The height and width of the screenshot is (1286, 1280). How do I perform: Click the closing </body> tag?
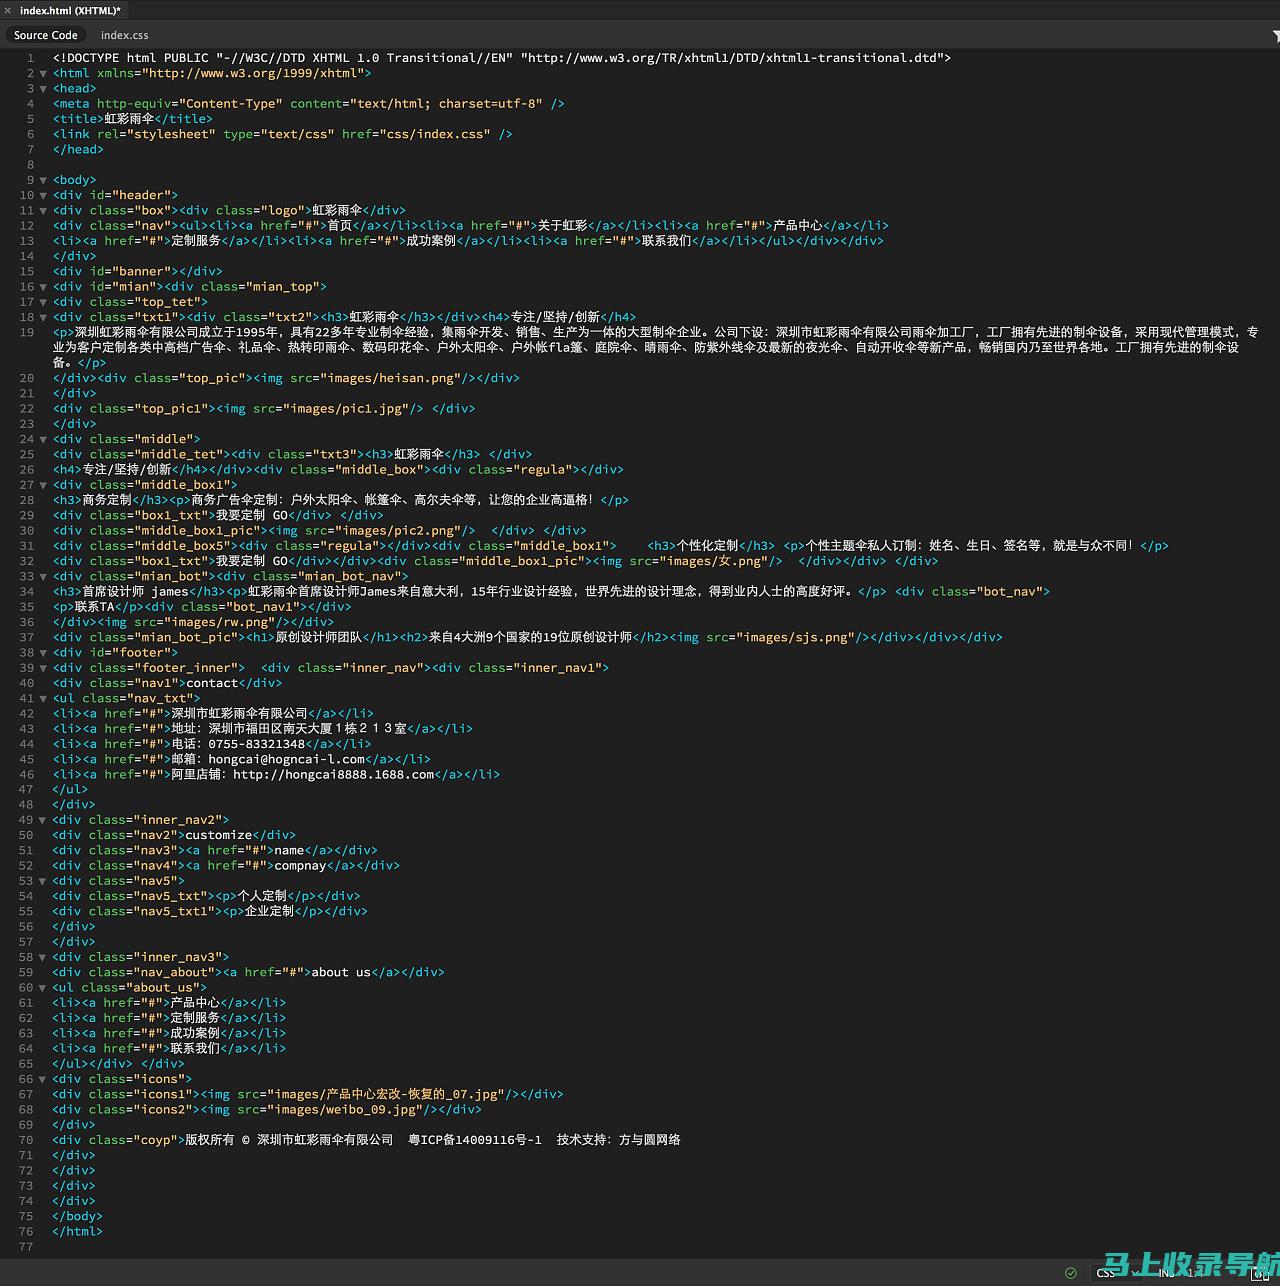point(78,1216)
